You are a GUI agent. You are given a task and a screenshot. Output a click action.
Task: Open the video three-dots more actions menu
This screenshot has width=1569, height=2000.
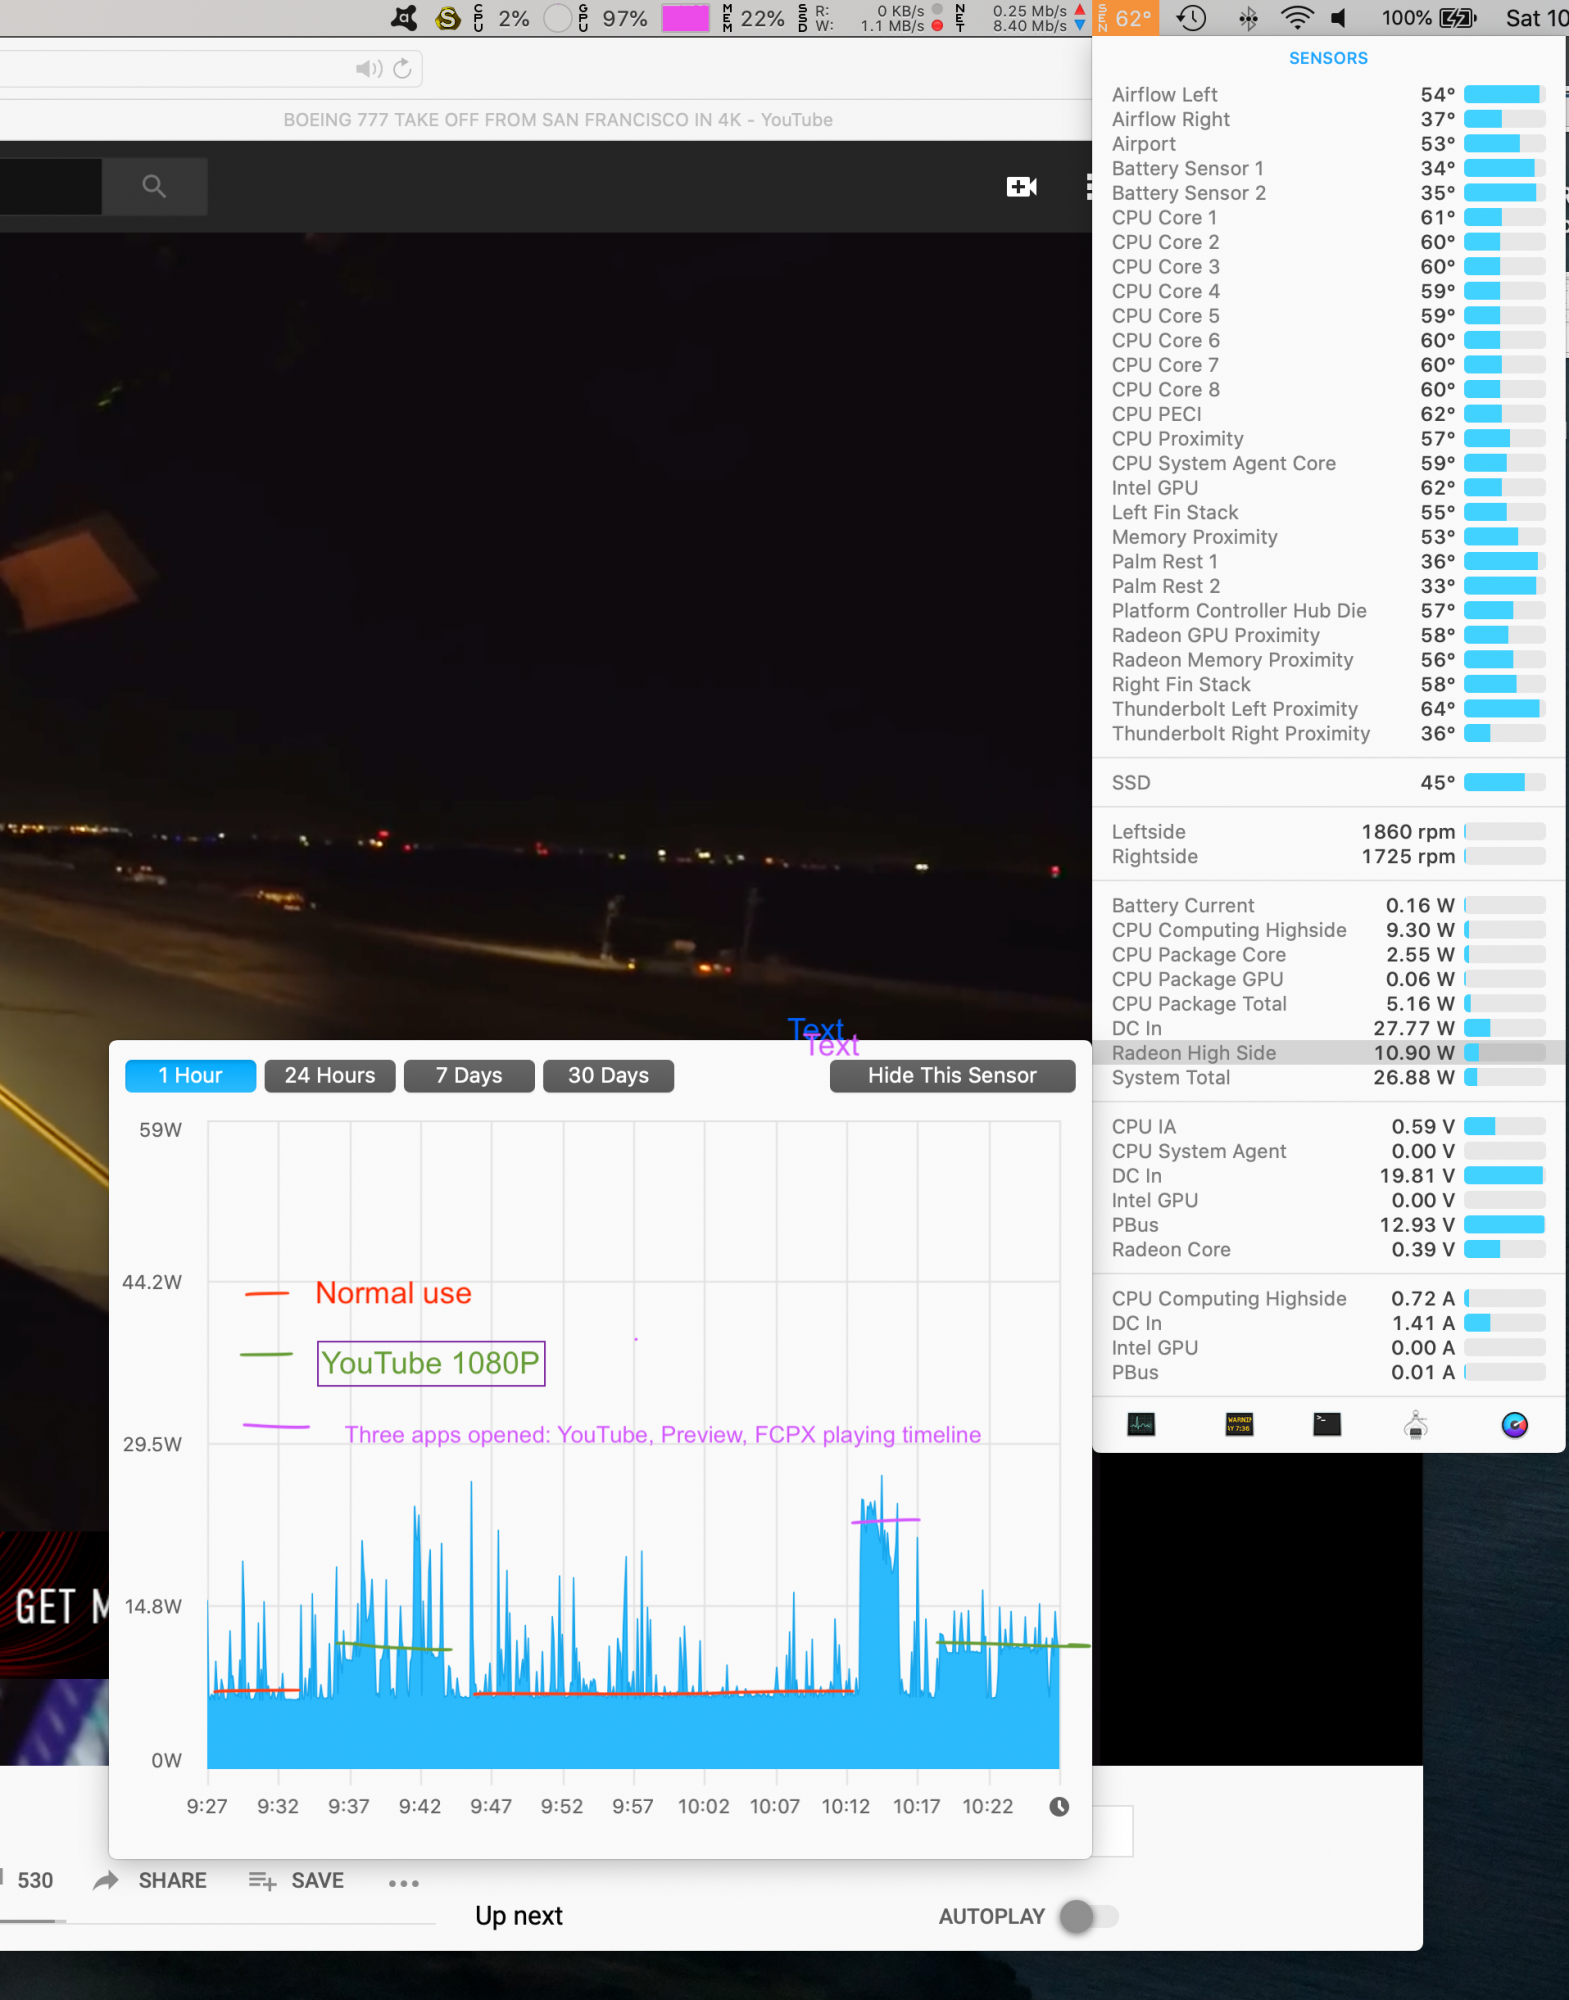404,1882
